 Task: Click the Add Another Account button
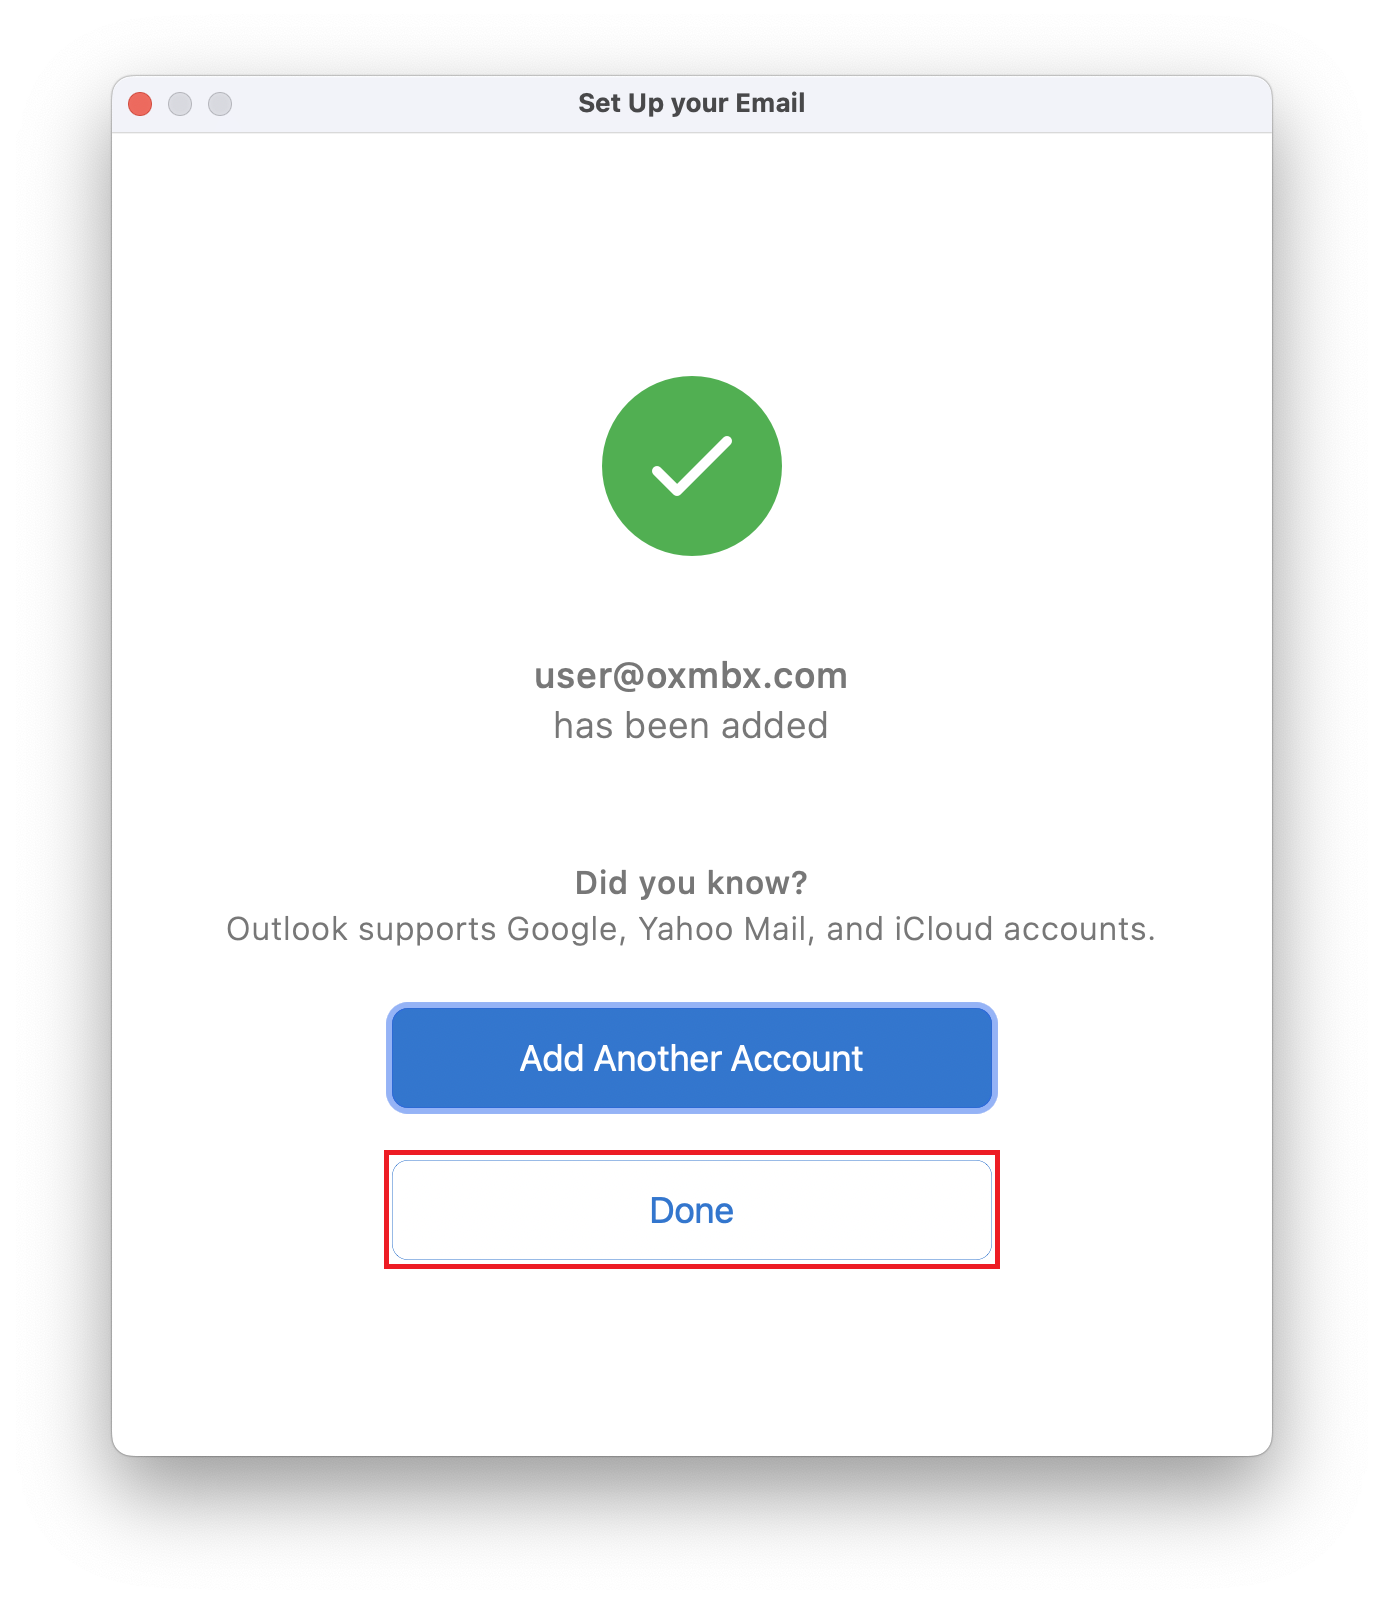691,1058
